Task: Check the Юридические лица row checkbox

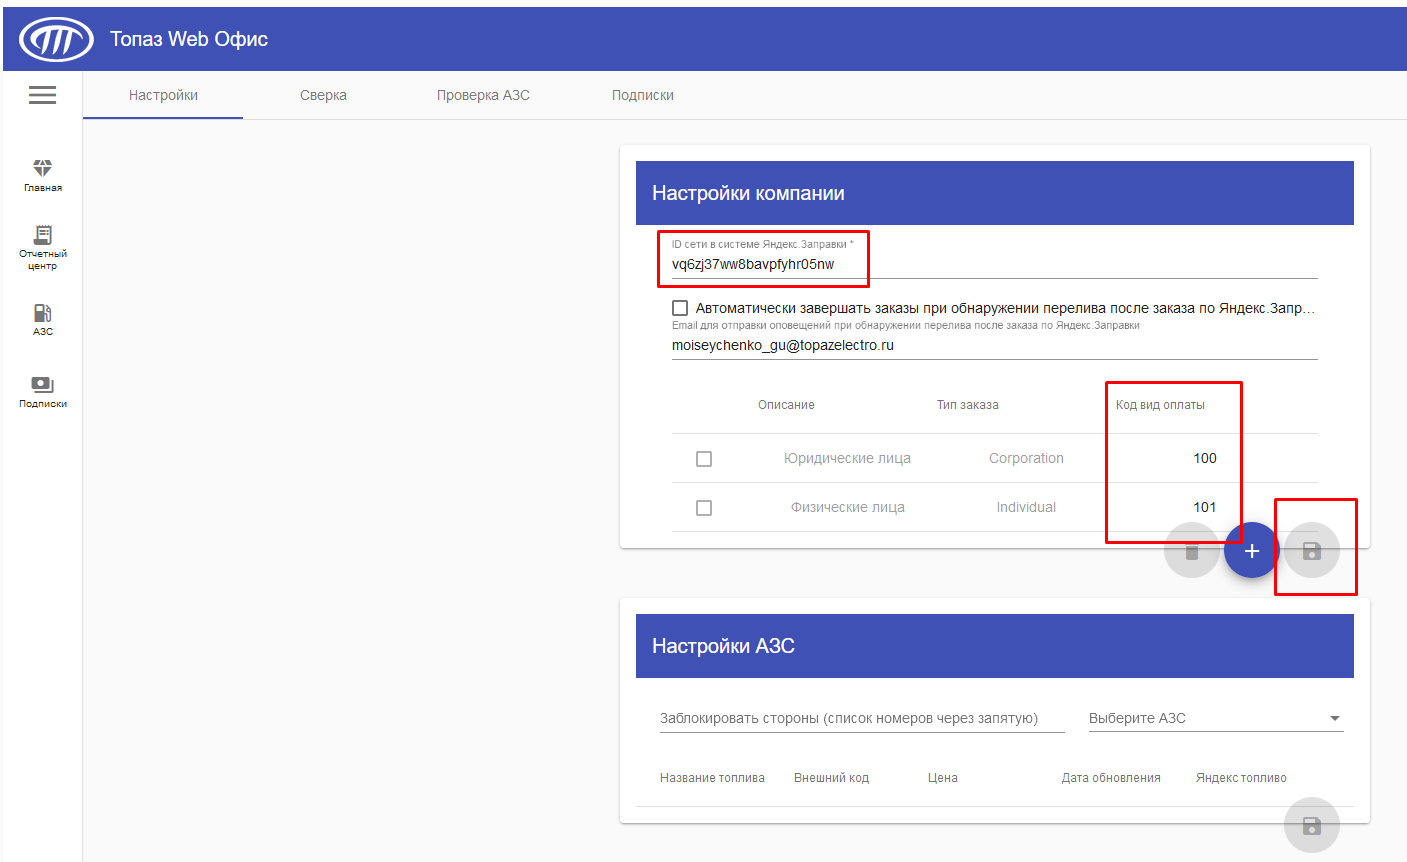Action: click(x=704, y=459)
